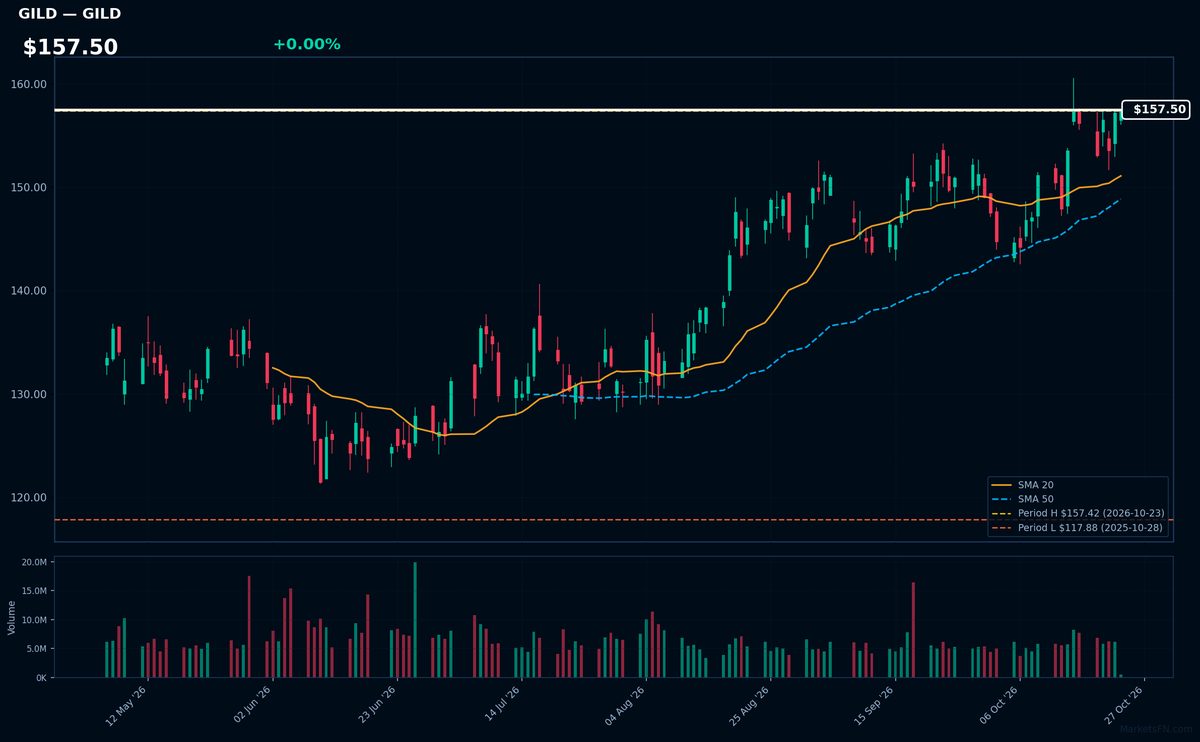This screenshot has width=1200, height=742.
Task: Click the 25 Aug '26 date label
Action: 750,704
